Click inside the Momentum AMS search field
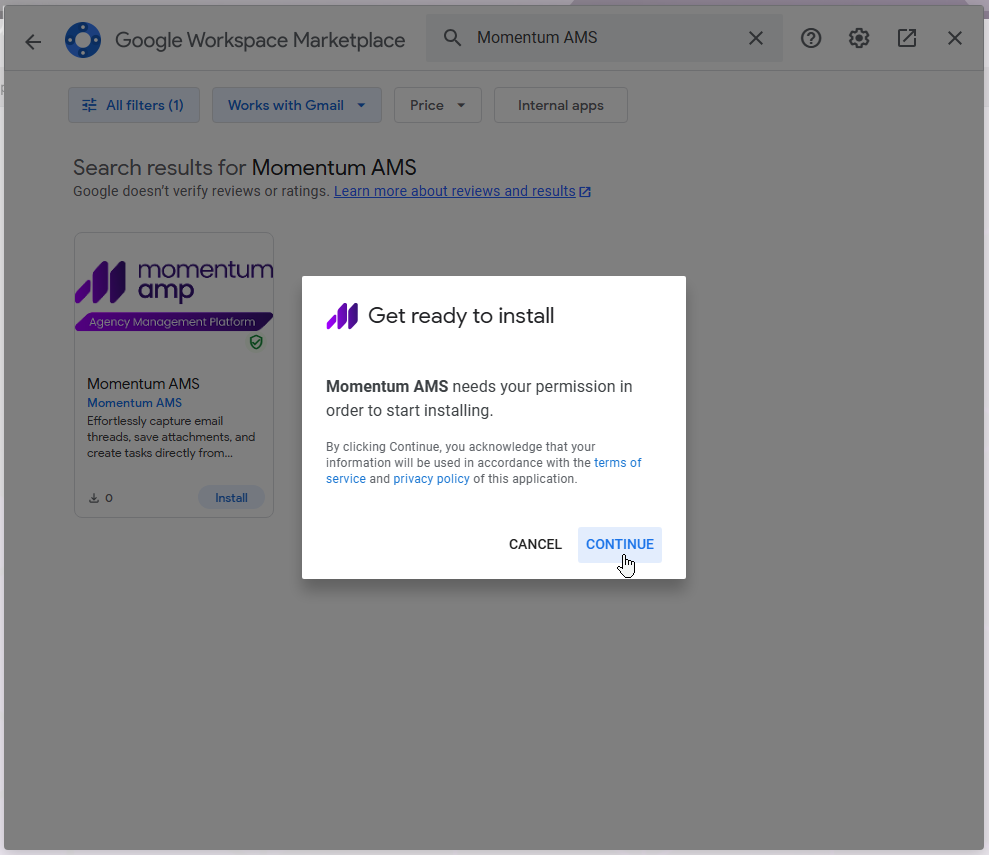This screenshot has width=989, height=855. tap(604, 38)
